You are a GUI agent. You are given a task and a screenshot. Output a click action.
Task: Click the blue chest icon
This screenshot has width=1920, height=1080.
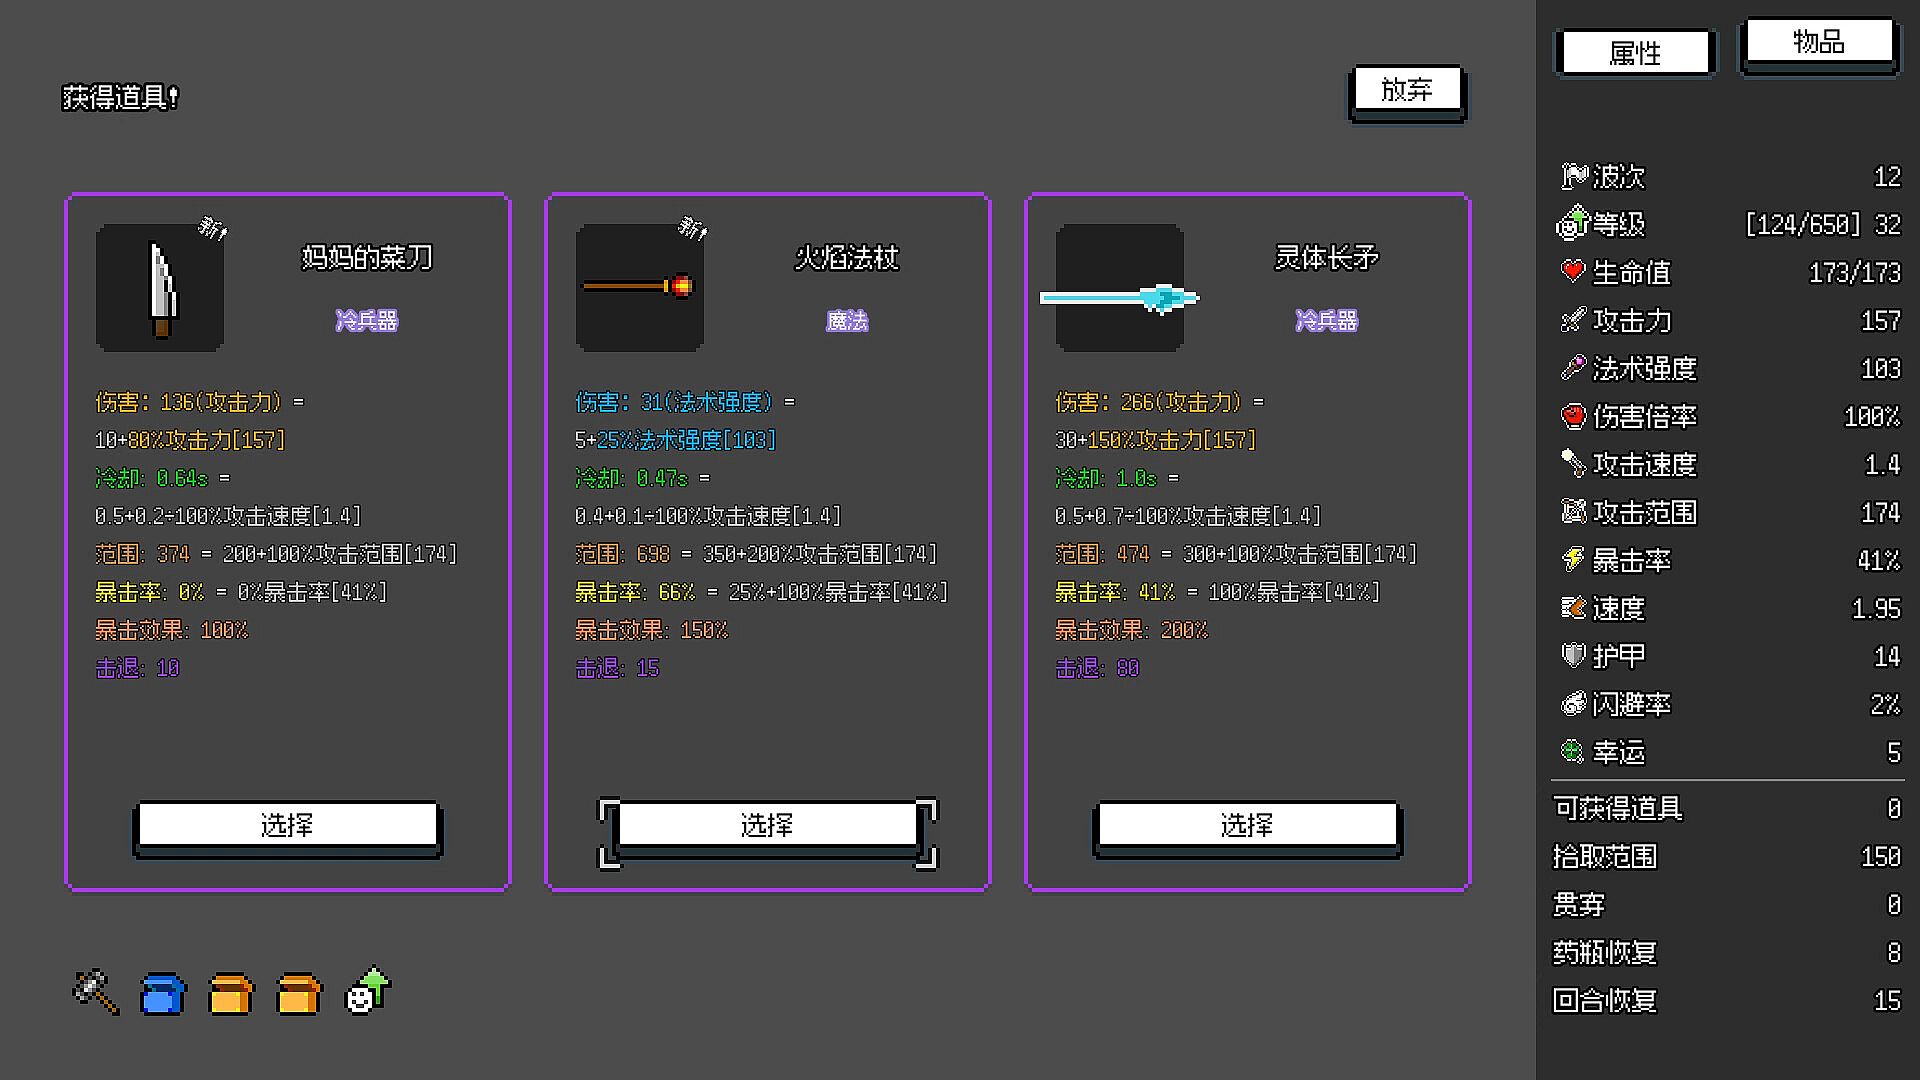[163, 994]
